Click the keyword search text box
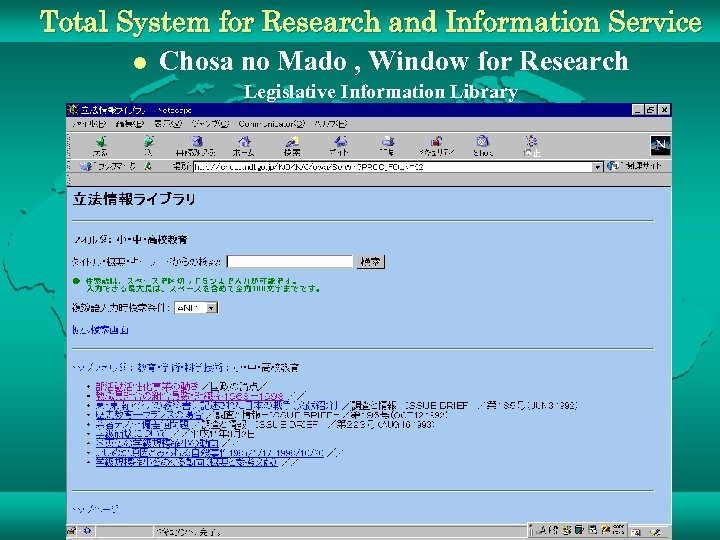This screenshot has width=720, height=540. [x=290, y=261]
